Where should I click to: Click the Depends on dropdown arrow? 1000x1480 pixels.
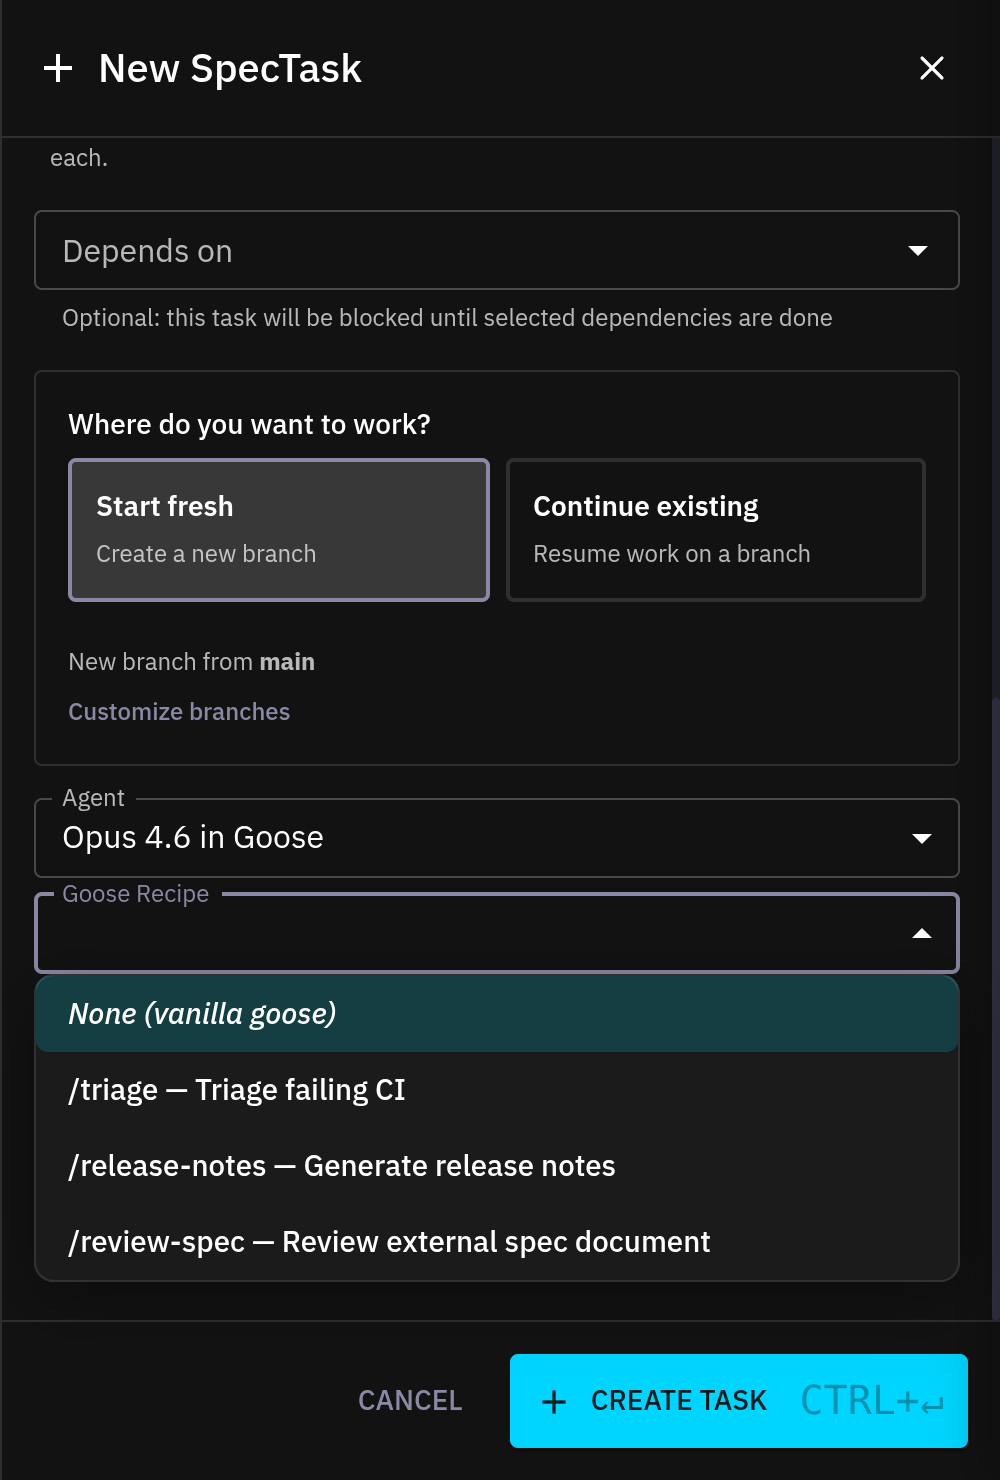click(x=918, y=250)
